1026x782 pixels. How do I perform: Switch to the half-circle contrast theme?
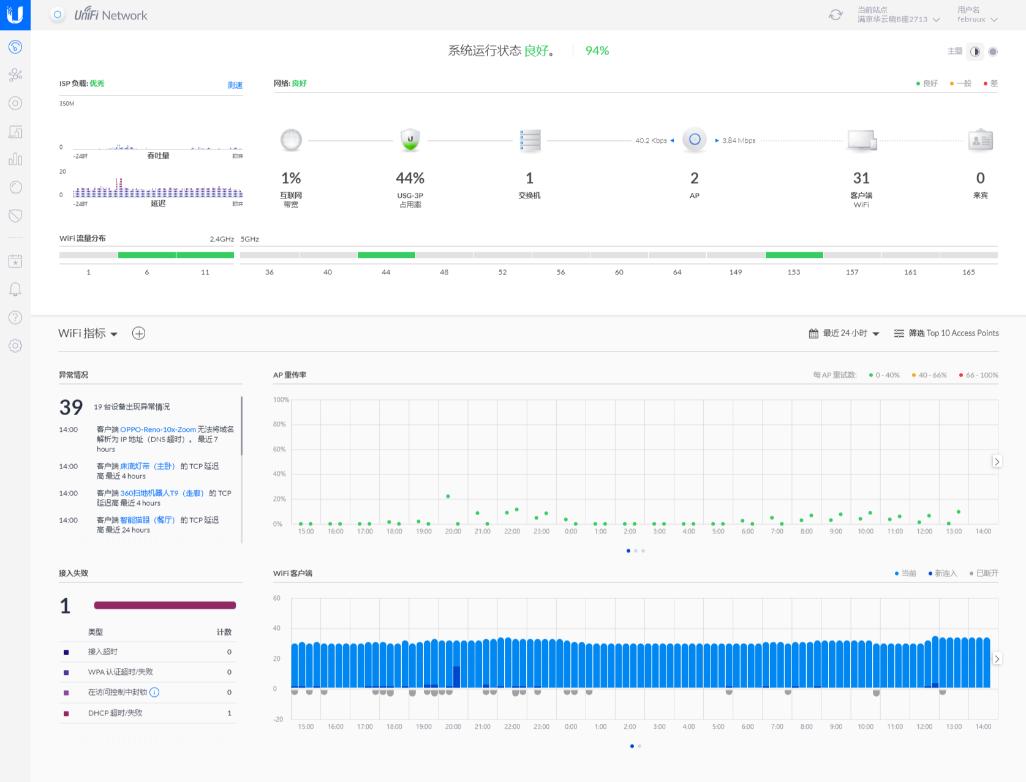tap(977, 51)
